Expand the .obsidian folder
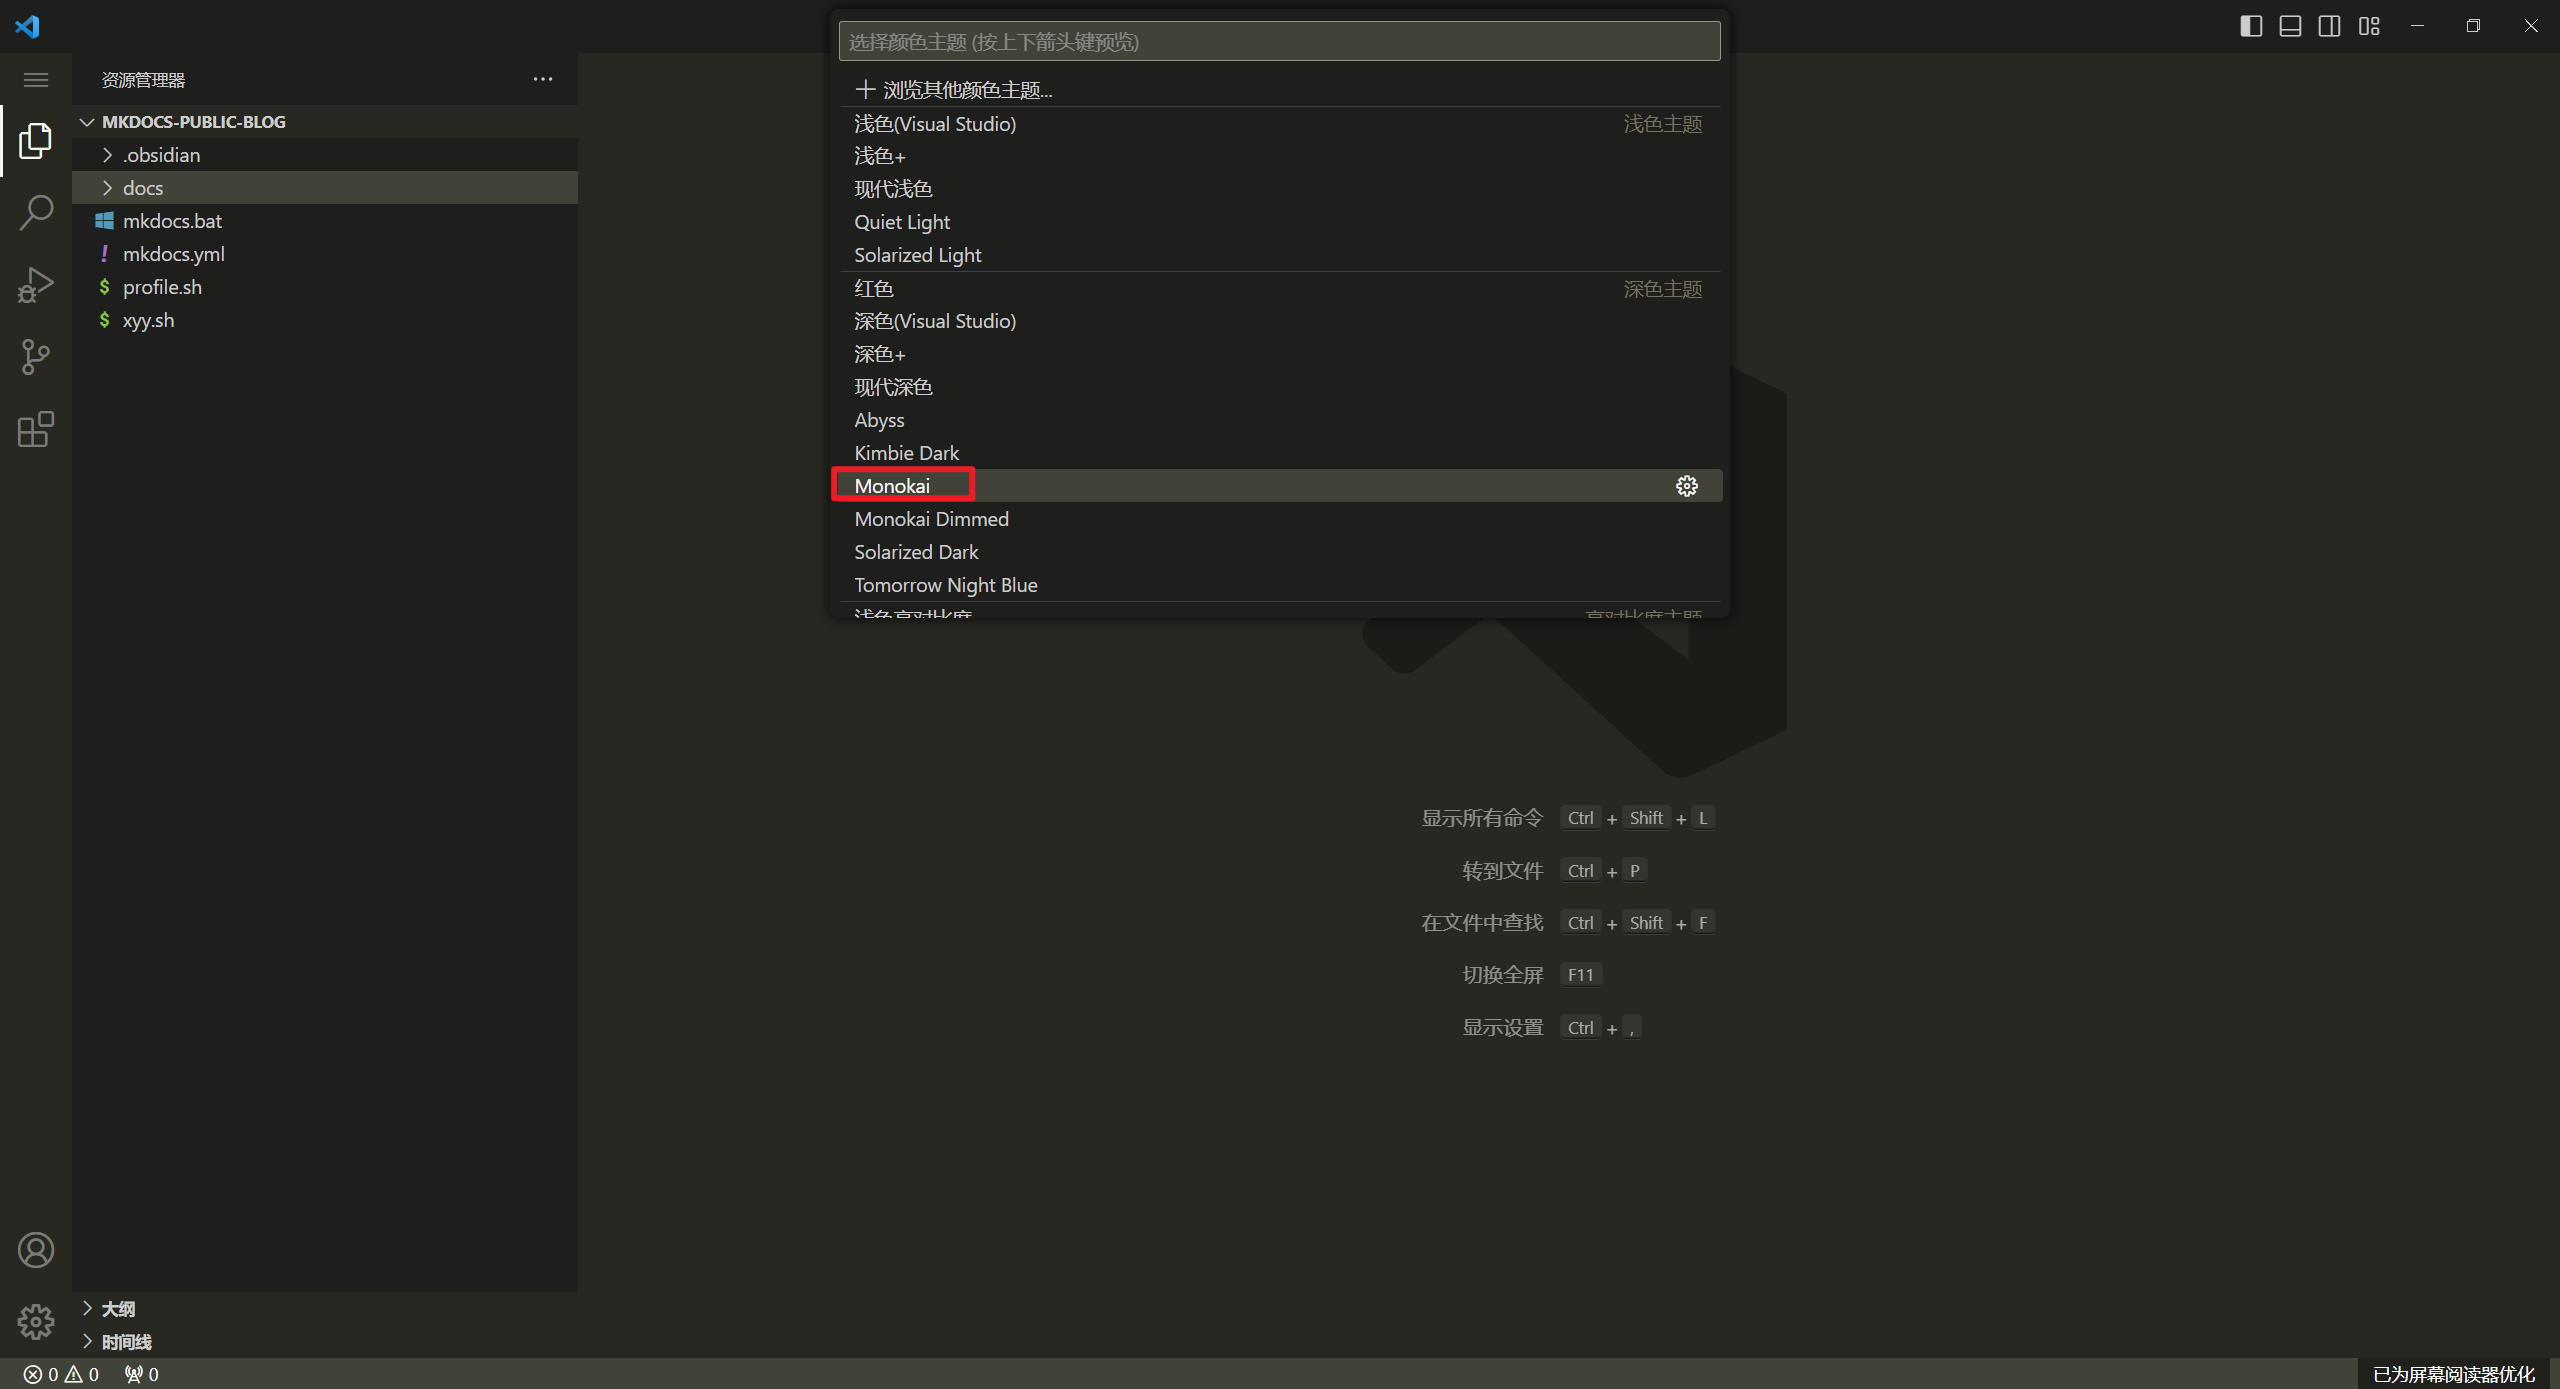2560x1389 pixels. (x=325, y=155)
